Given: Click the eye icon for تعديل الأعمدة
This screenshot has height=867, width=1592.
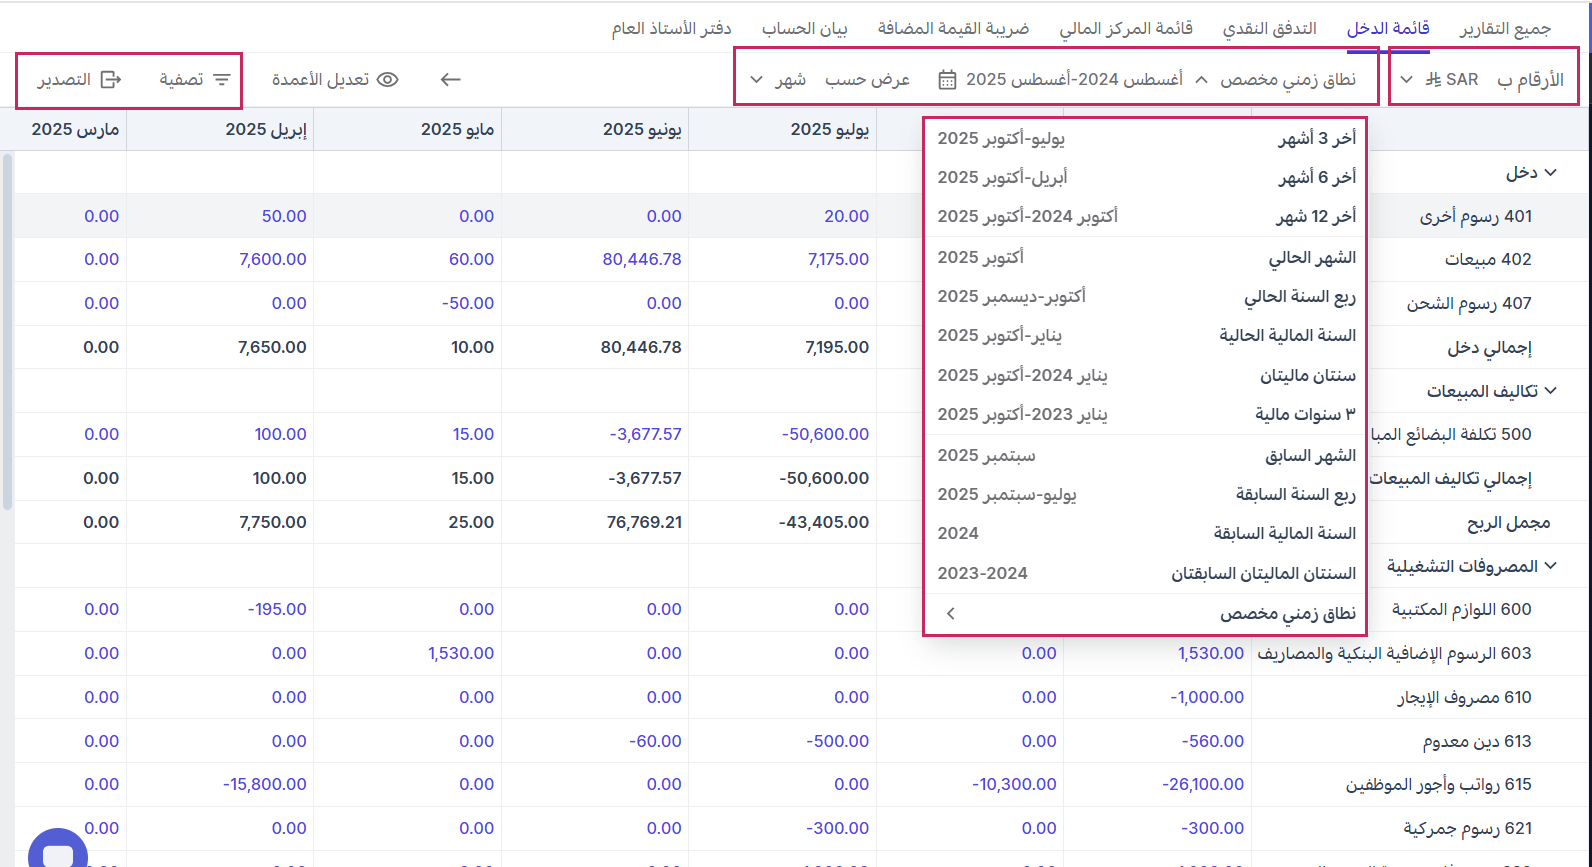Looking at the screenshot, I should (x=387, y=80).
